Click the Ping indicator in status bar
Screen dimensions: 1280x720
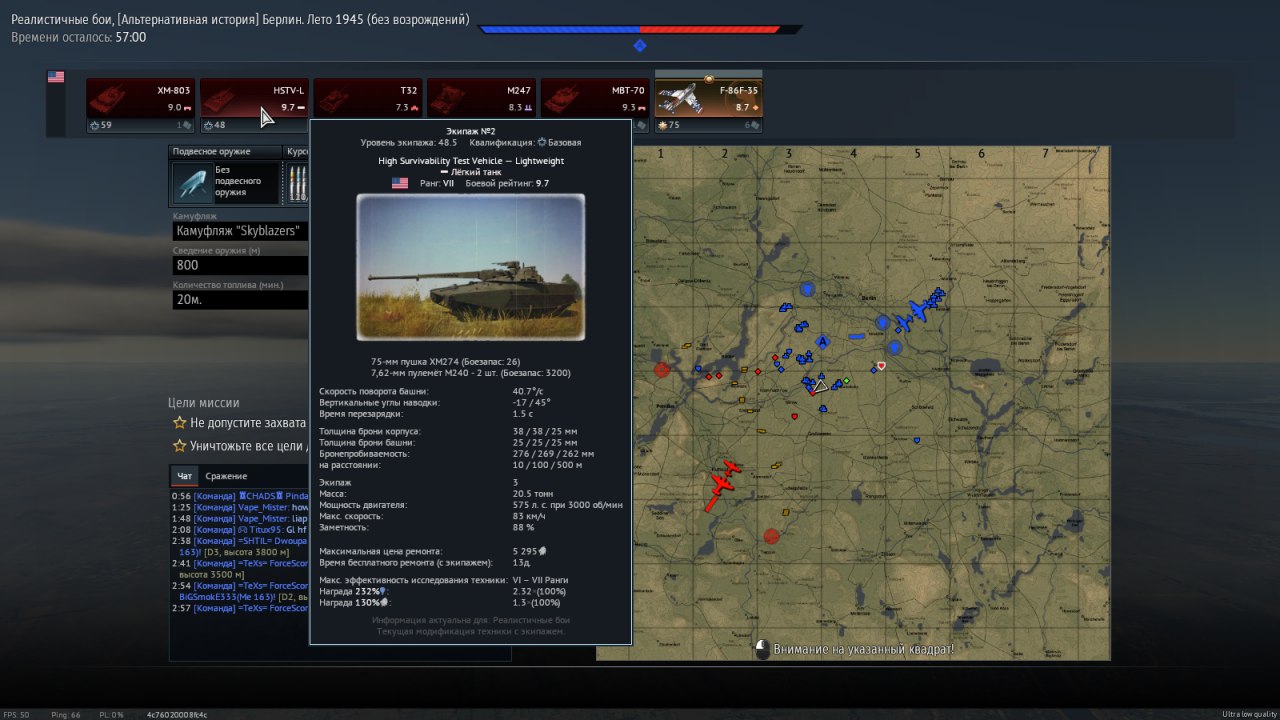point(67,714)
